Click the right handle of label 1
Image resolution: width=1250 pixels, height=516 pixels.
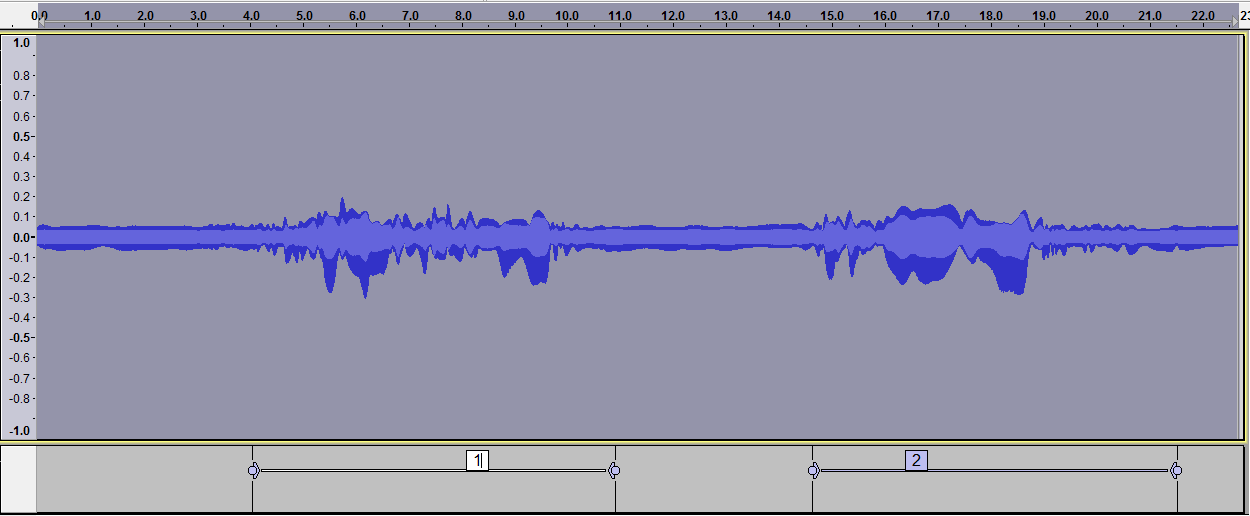614,470
